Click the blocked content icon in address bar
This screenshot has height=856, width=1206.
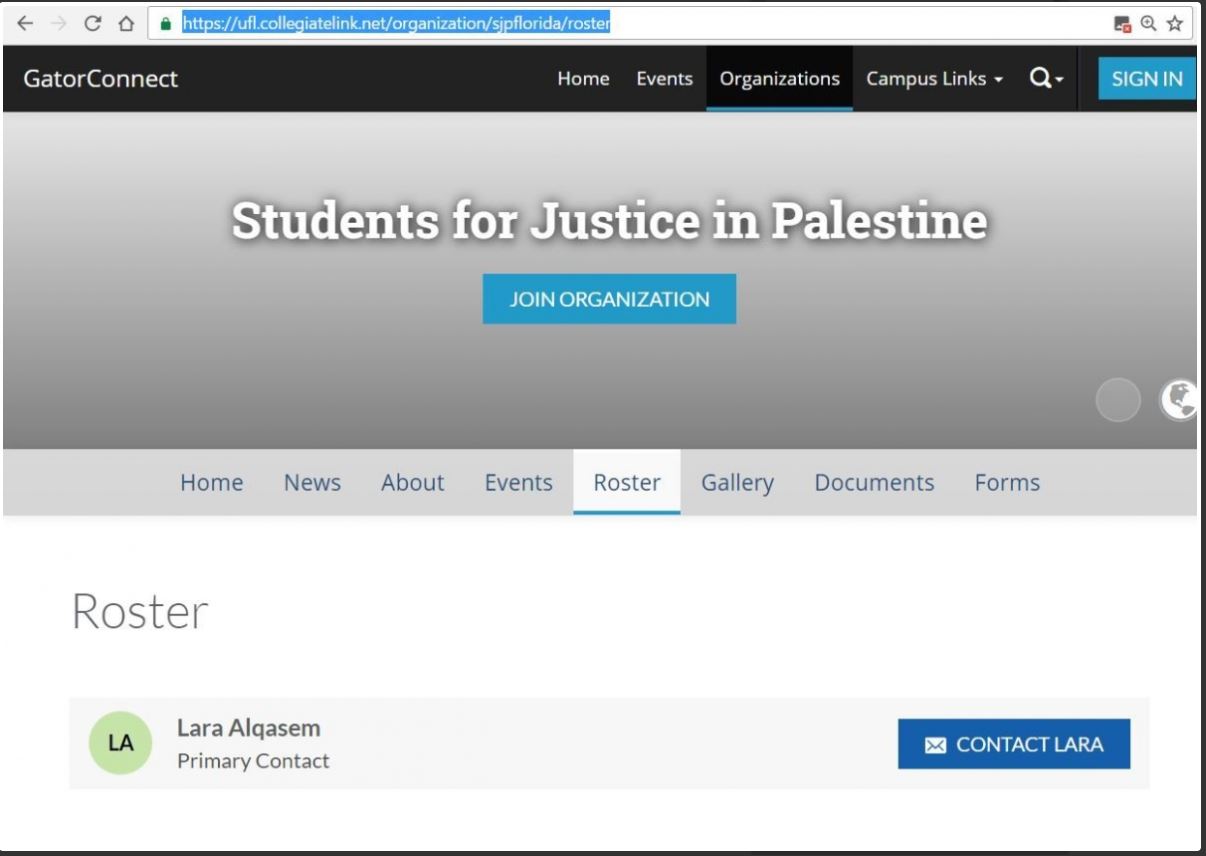[1123, 23]
